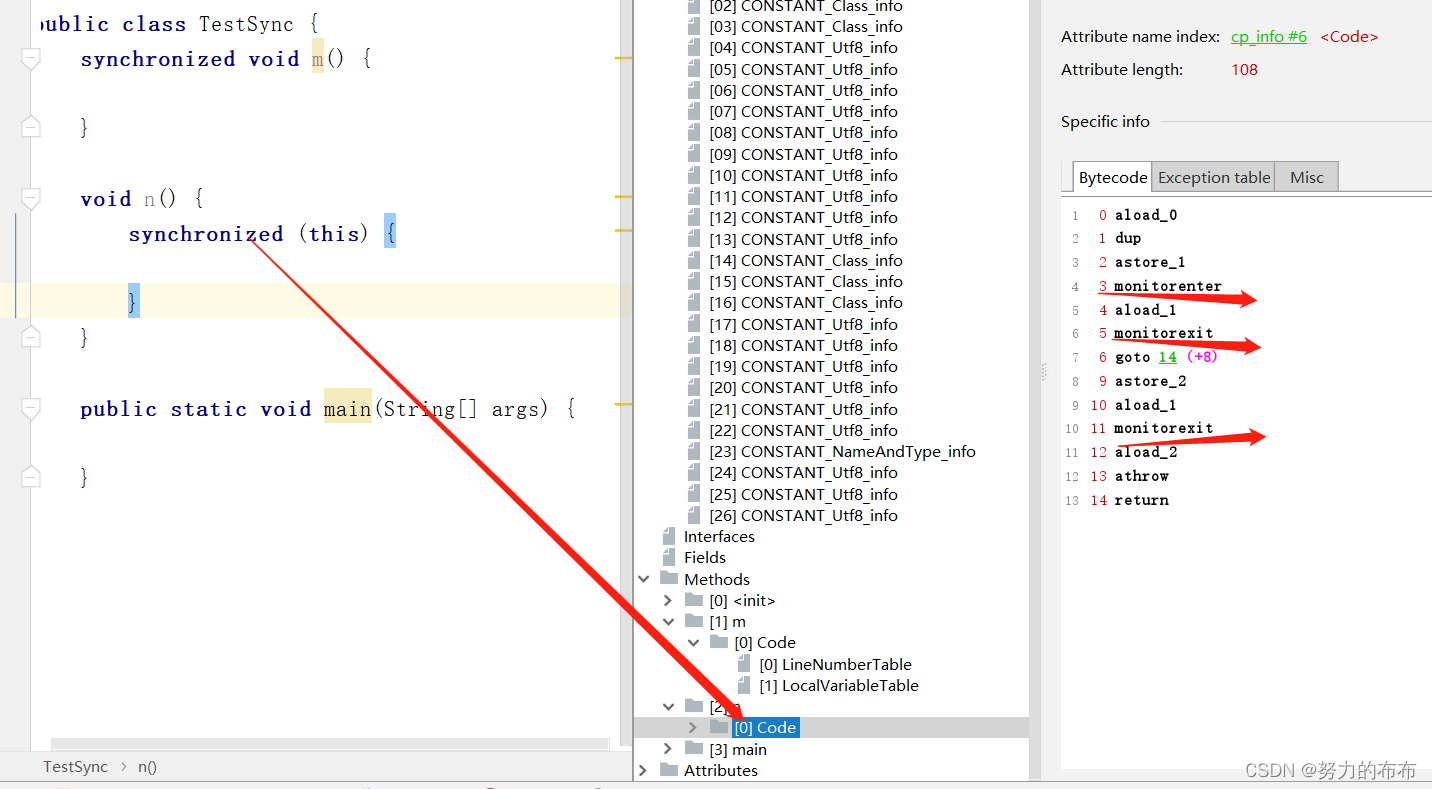Collapse the Methods tree node
The image size is (1432, 789).
pos(643,579)
